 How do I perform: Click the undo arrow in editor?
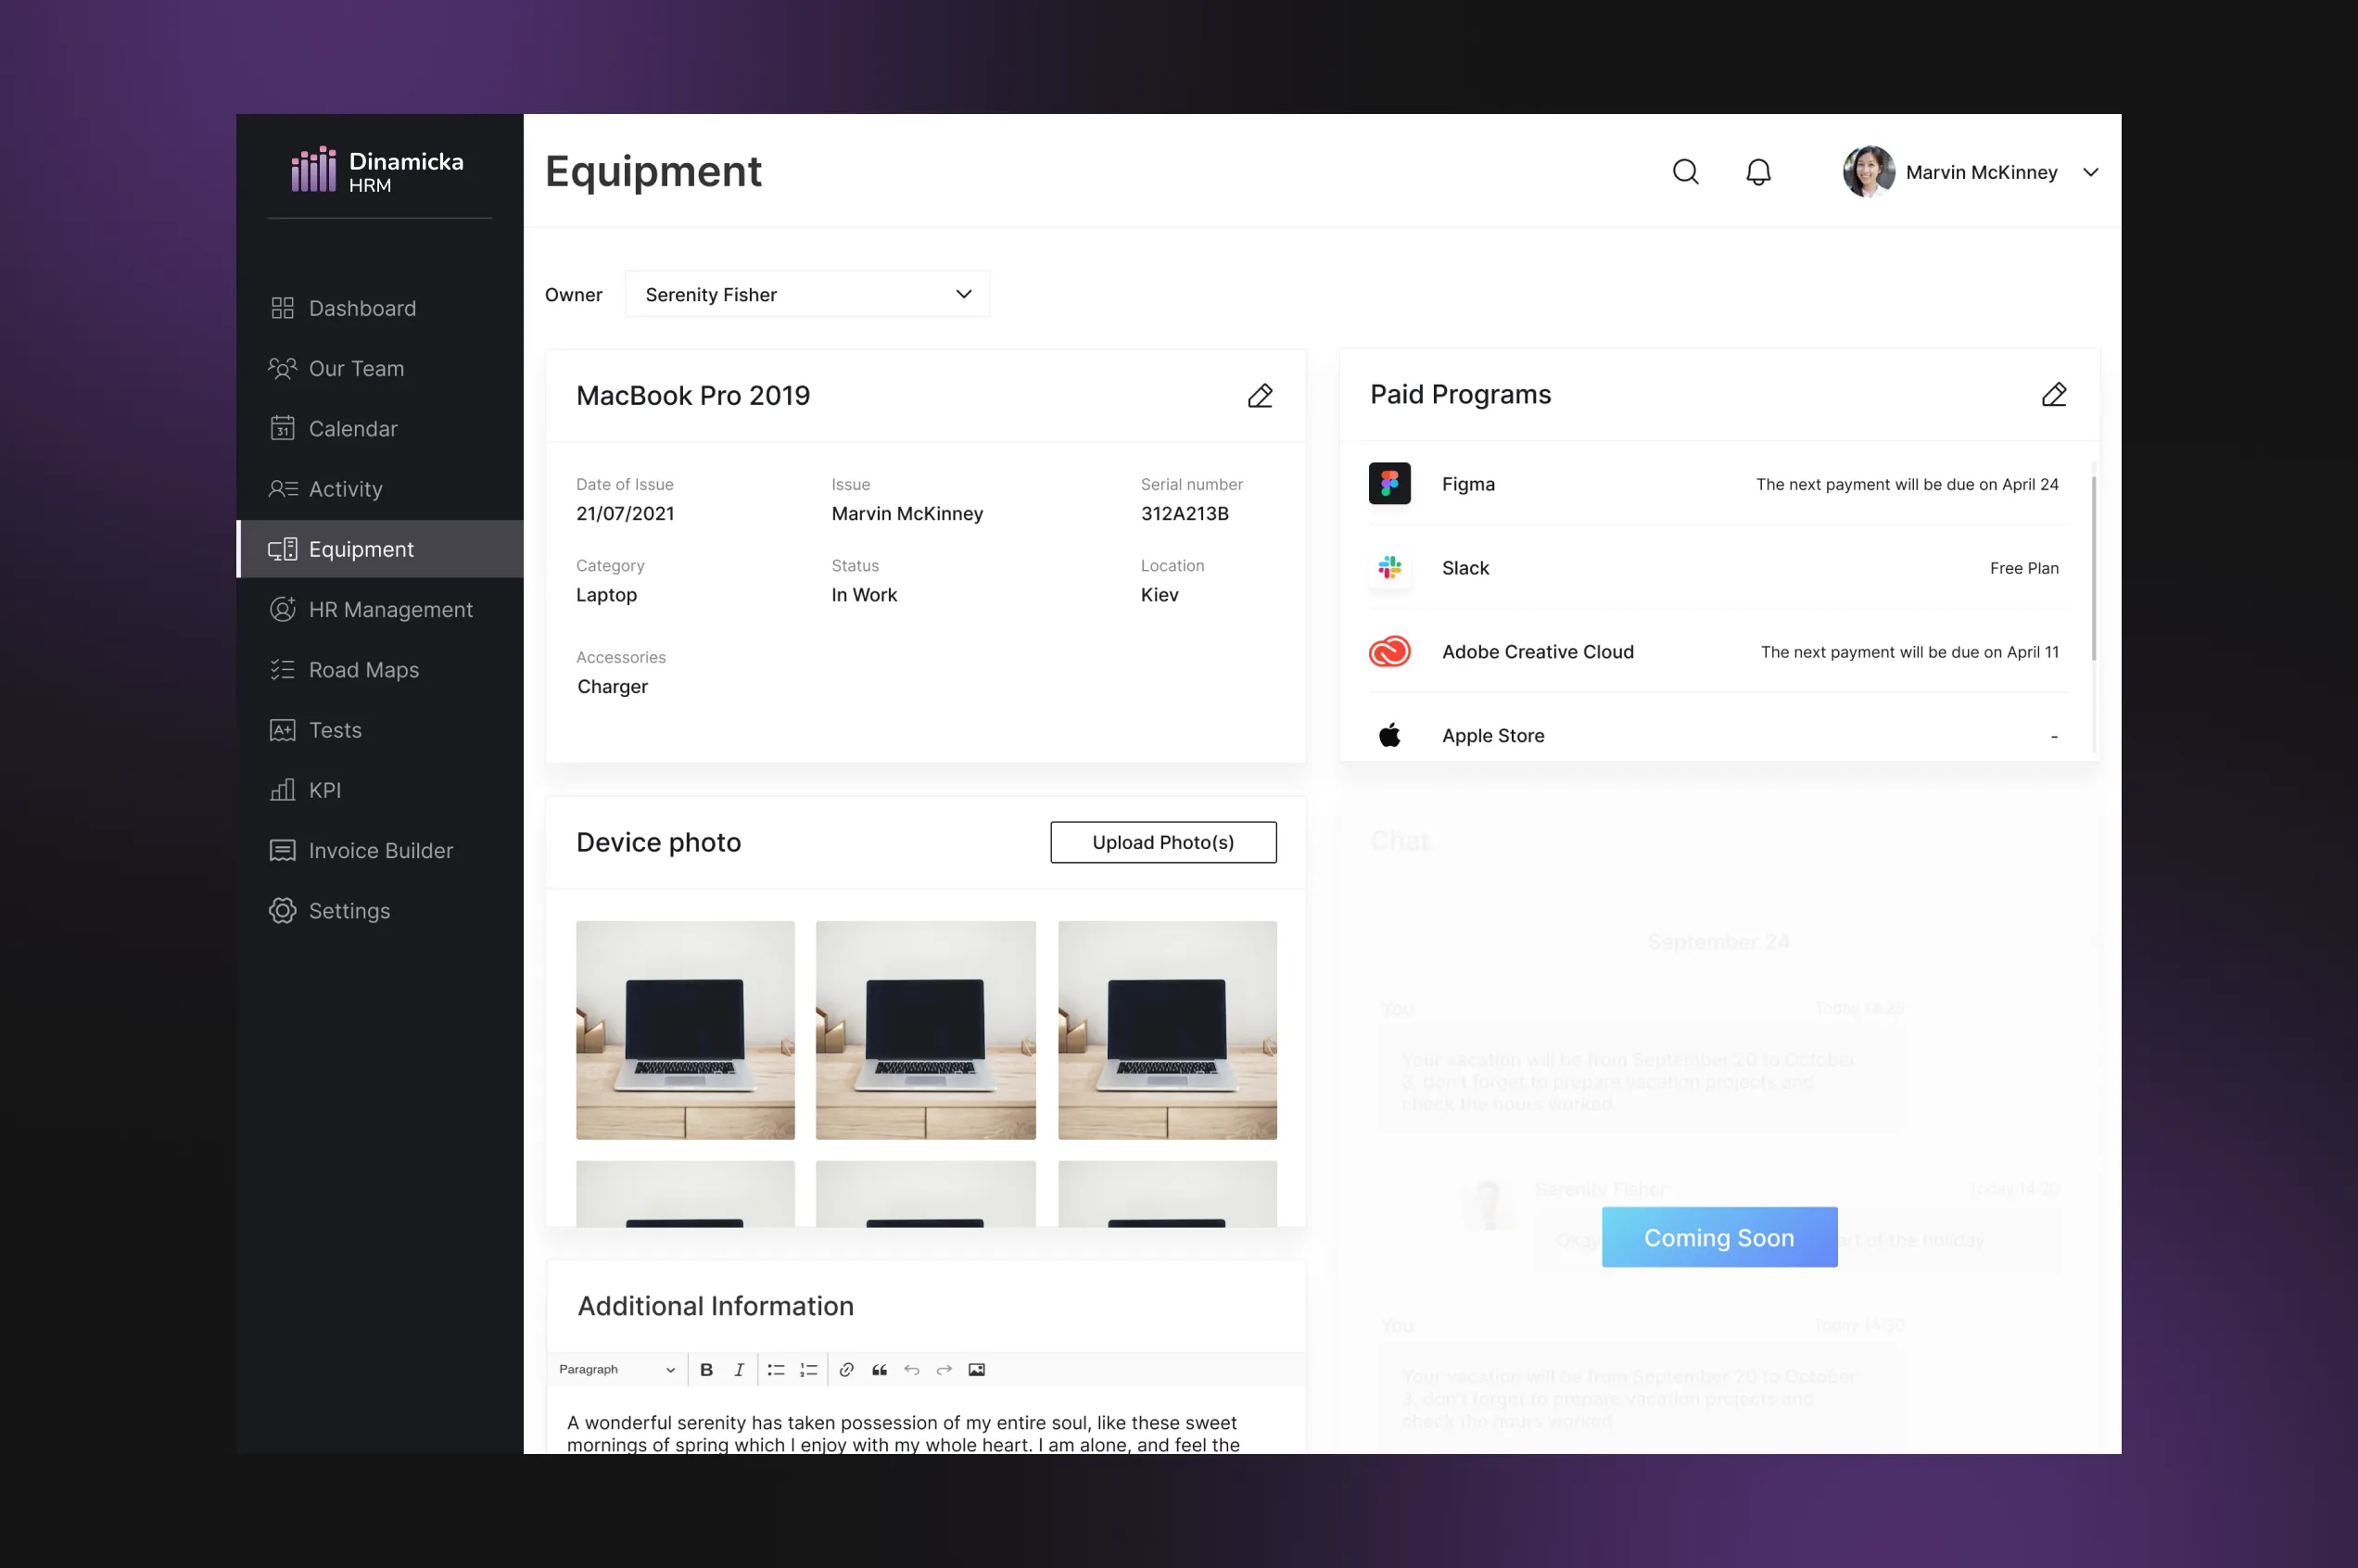click(911, 1370)
